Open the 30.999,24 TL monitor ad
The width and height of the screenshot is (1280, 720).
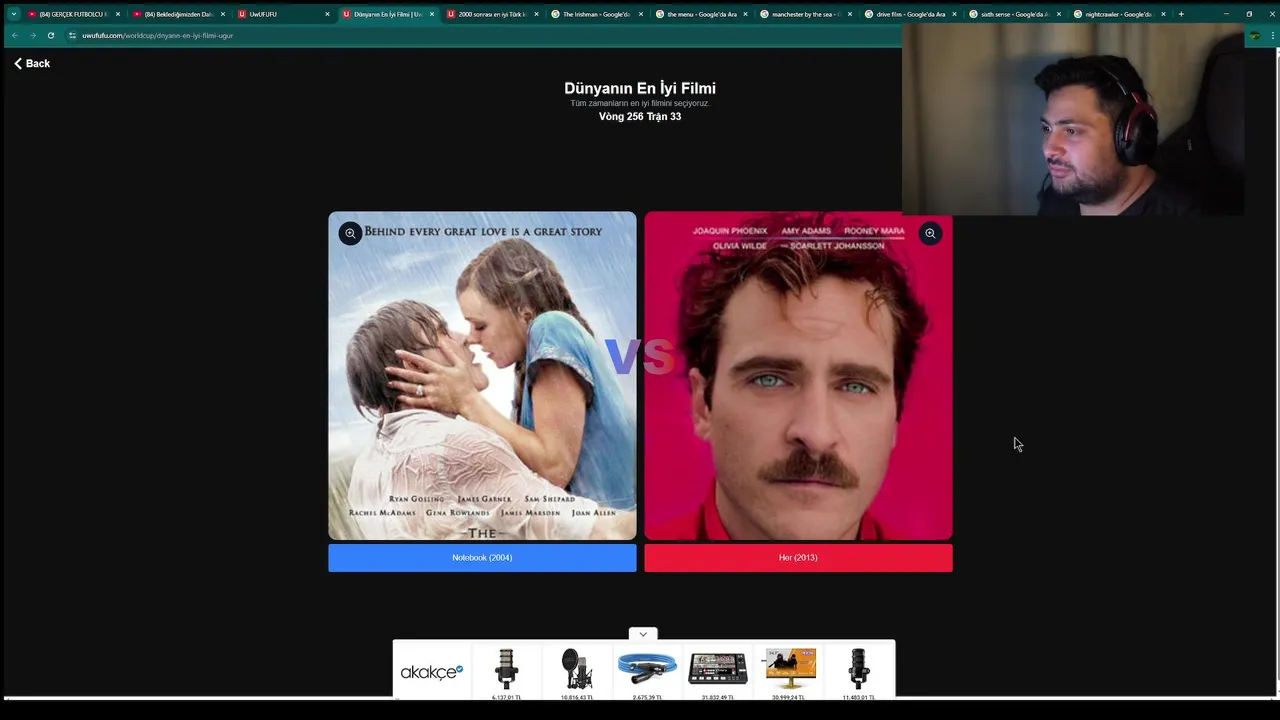(788, 672)
